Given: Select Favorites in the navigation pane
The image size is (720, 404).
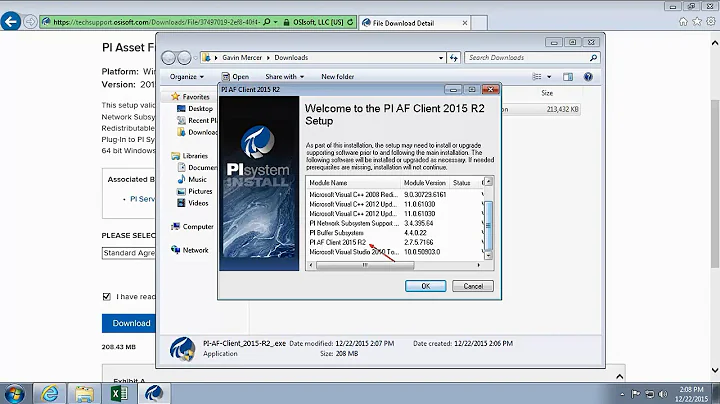Looking at the screenshot, I should 190,97.
